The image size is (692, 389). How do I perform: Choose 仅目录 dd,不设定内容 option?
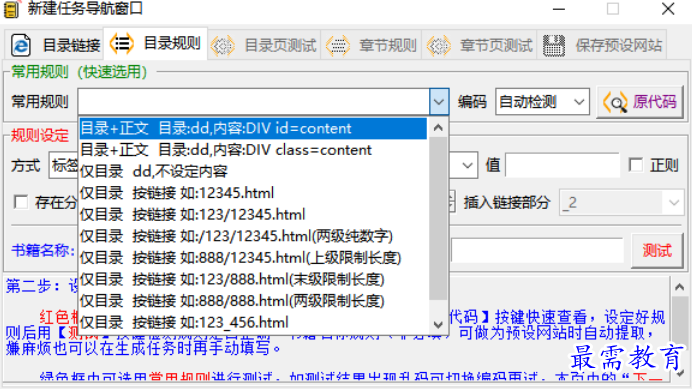click(253, 171)
